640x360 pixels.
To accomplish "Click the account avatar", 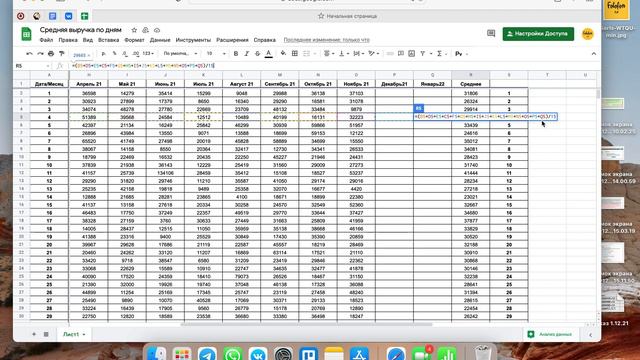I will pyautogui.click(x=588, y=34).
